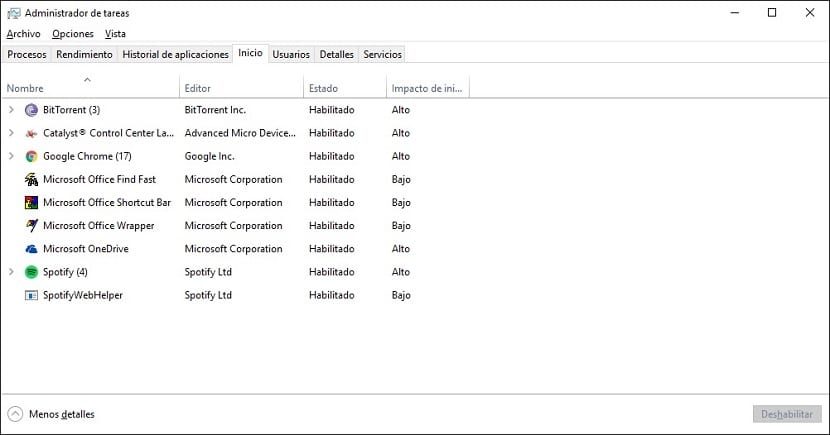Select the Inicio tab
Viewport: 830px width, 435px height.
tap(250, 53)
